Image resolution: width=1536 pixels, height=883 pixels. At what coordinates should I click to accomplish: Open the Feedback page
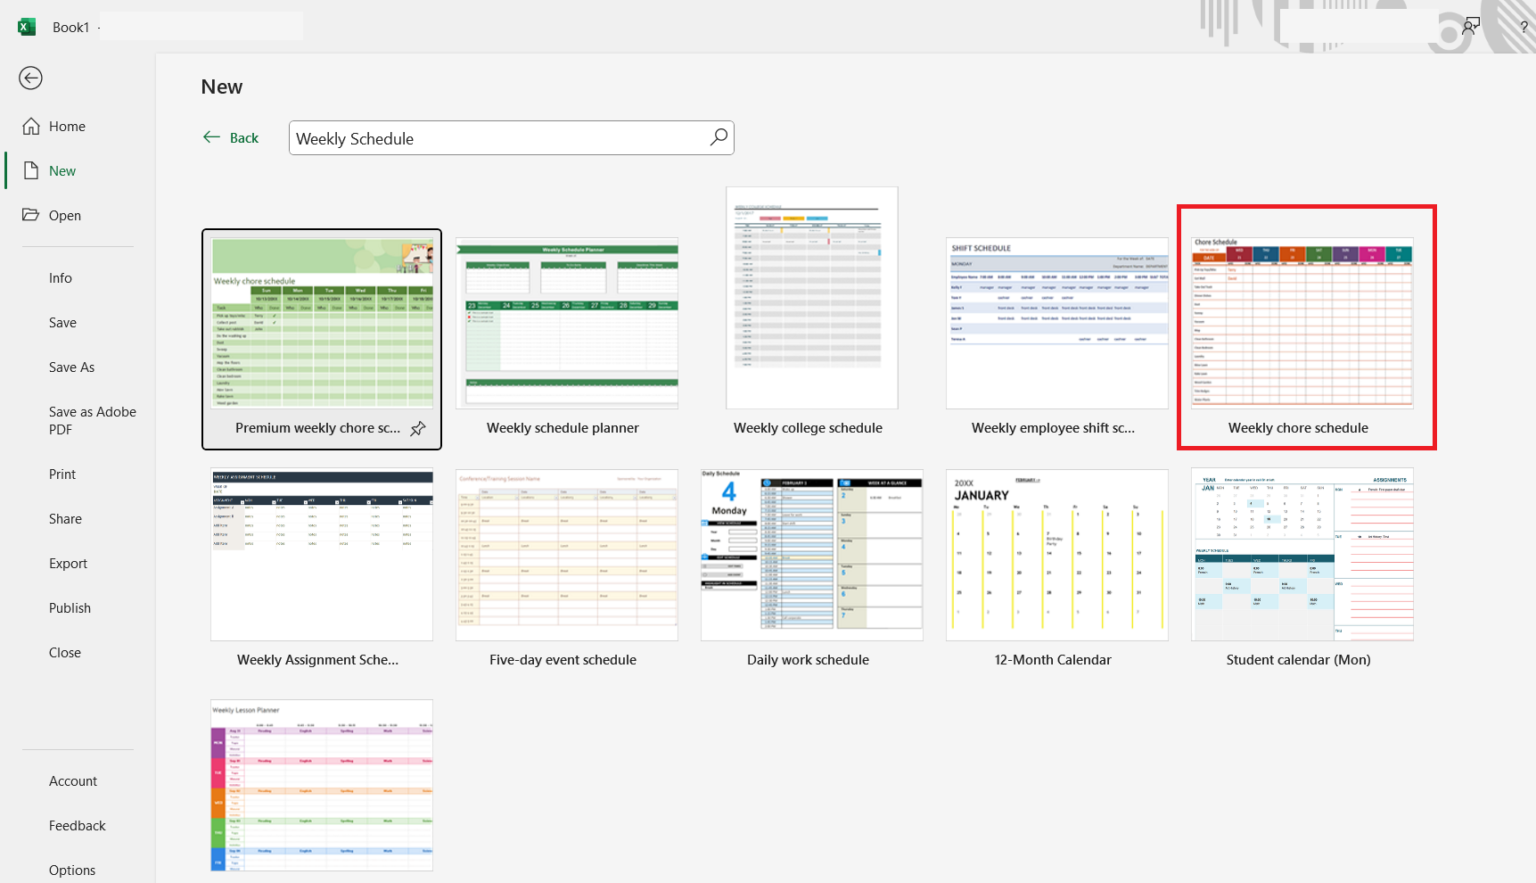[x=77, y=825]
